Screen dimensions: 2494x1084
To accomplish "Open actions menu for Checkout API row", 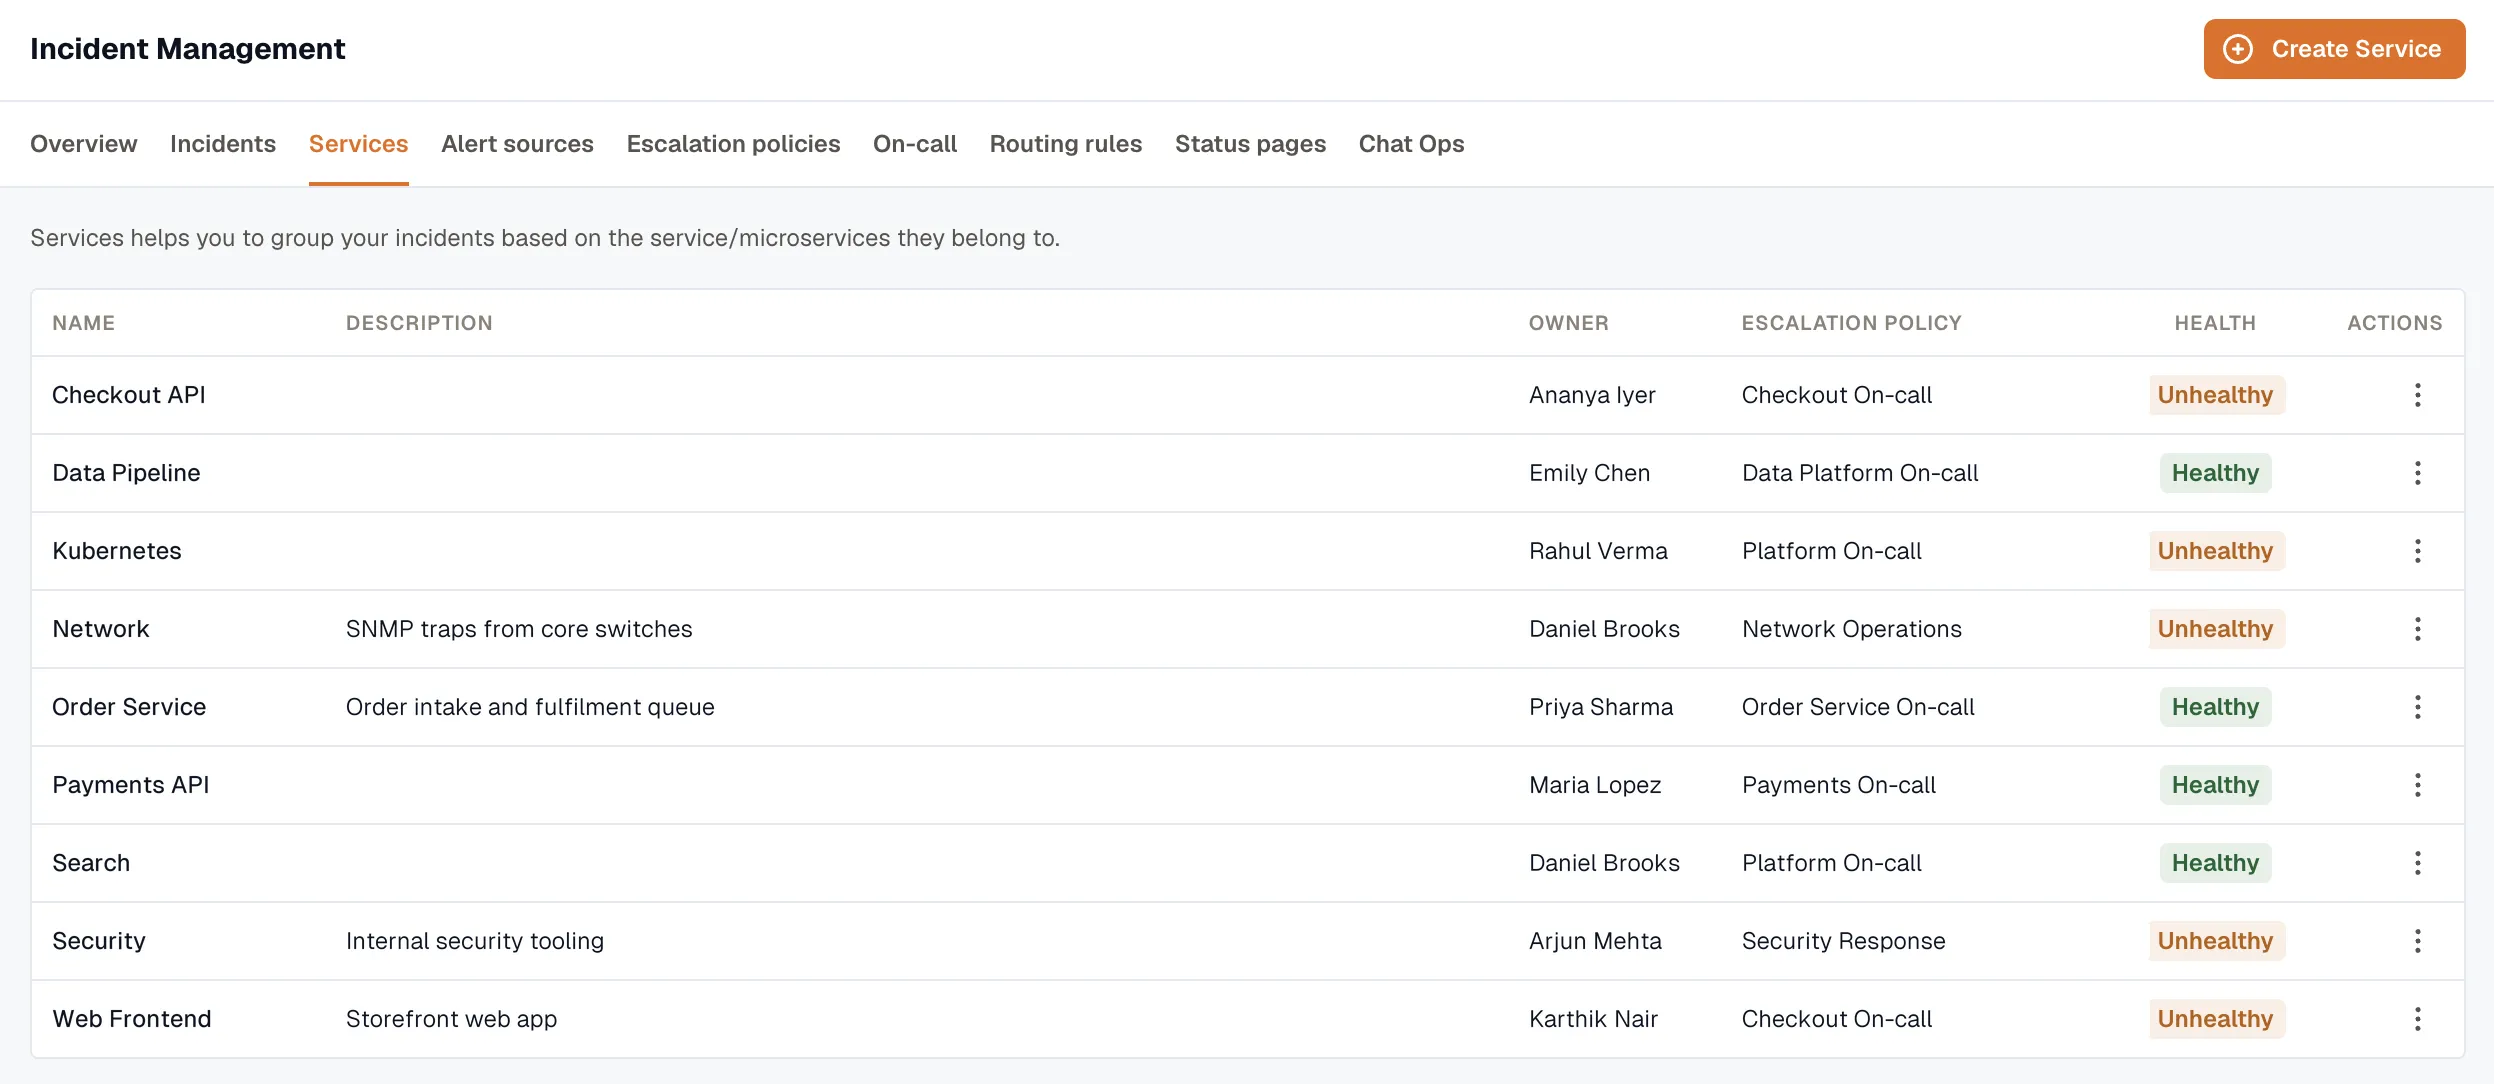I will (x=2417, y=395).
